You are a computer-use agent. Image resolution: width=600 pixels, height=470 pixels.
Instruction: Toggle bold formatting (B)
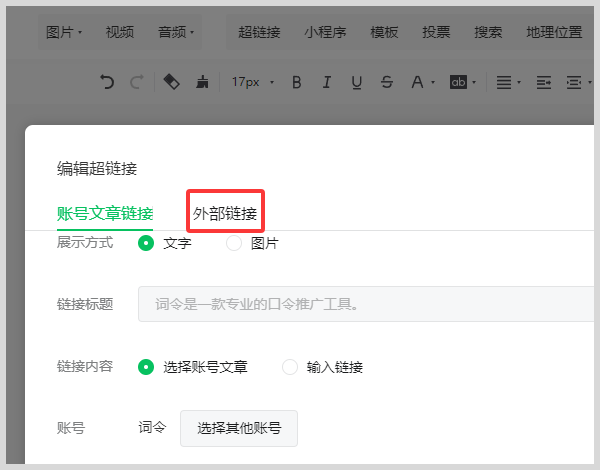(297, 82)
